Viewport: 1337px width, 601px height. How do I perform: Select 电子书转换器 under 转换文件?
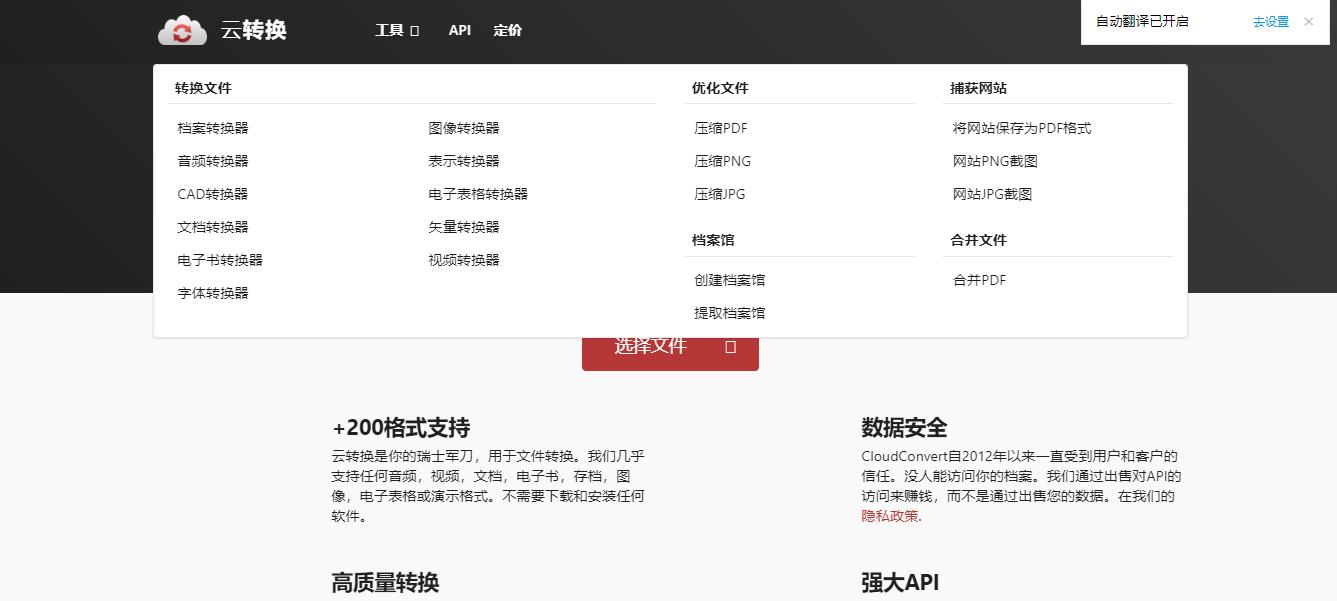(x=220, y=259)
